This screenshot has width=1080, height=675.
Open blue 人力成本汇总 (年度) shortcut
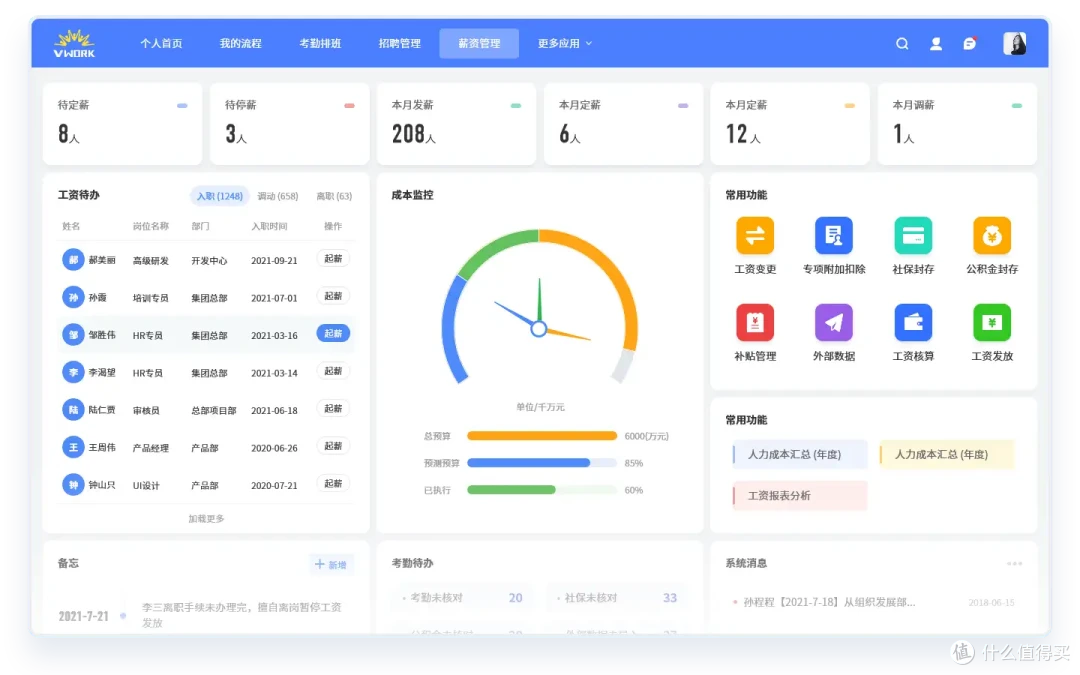point(799,455)
